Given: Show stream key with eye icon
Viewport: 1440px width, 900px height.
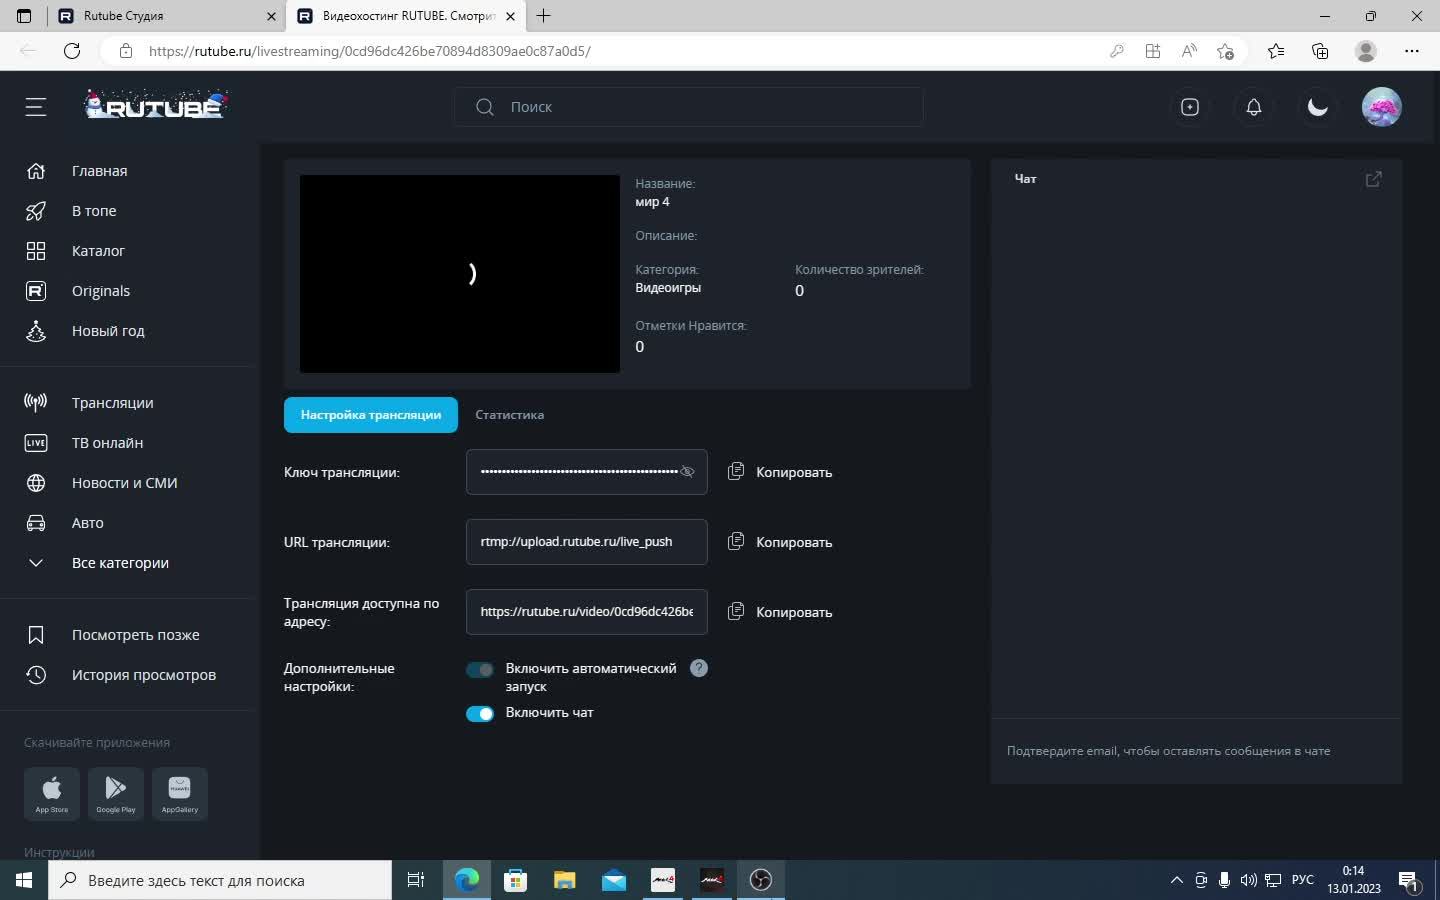Looking at the screenshot, I should point(687,472).
